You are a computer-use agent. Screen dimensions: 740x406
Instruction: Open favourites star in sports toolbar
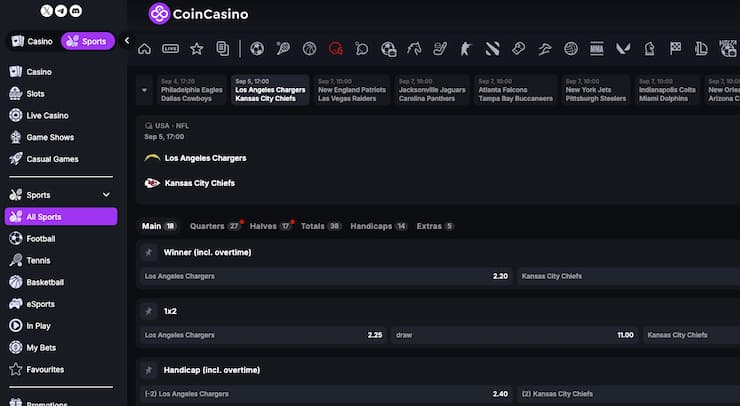pos(196,49)
